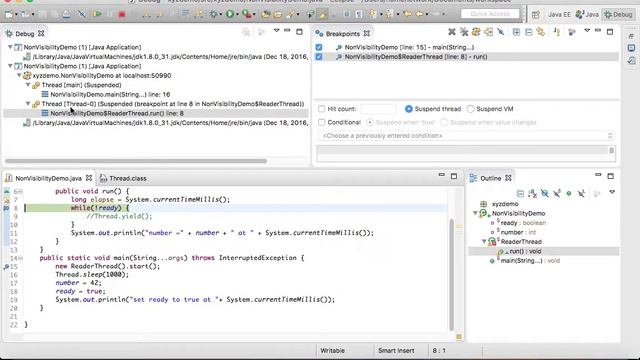
Task: Click breakpoint marker at line 15
Action: pos(6,267)
